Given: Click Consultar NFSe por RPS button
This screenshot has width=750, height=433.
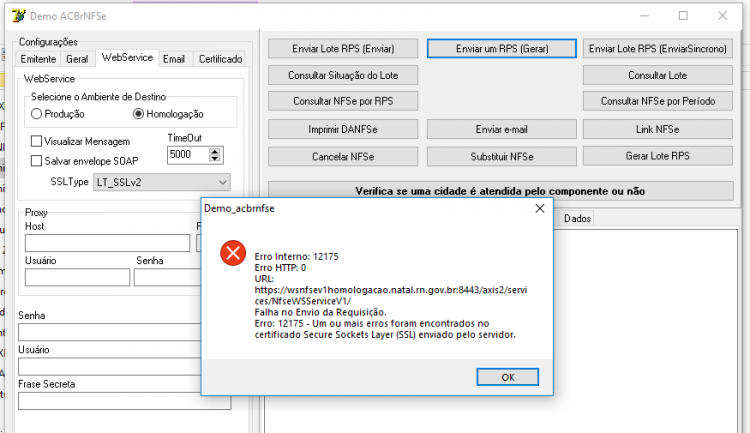Looking at the screenshot, I should point(343,101).
